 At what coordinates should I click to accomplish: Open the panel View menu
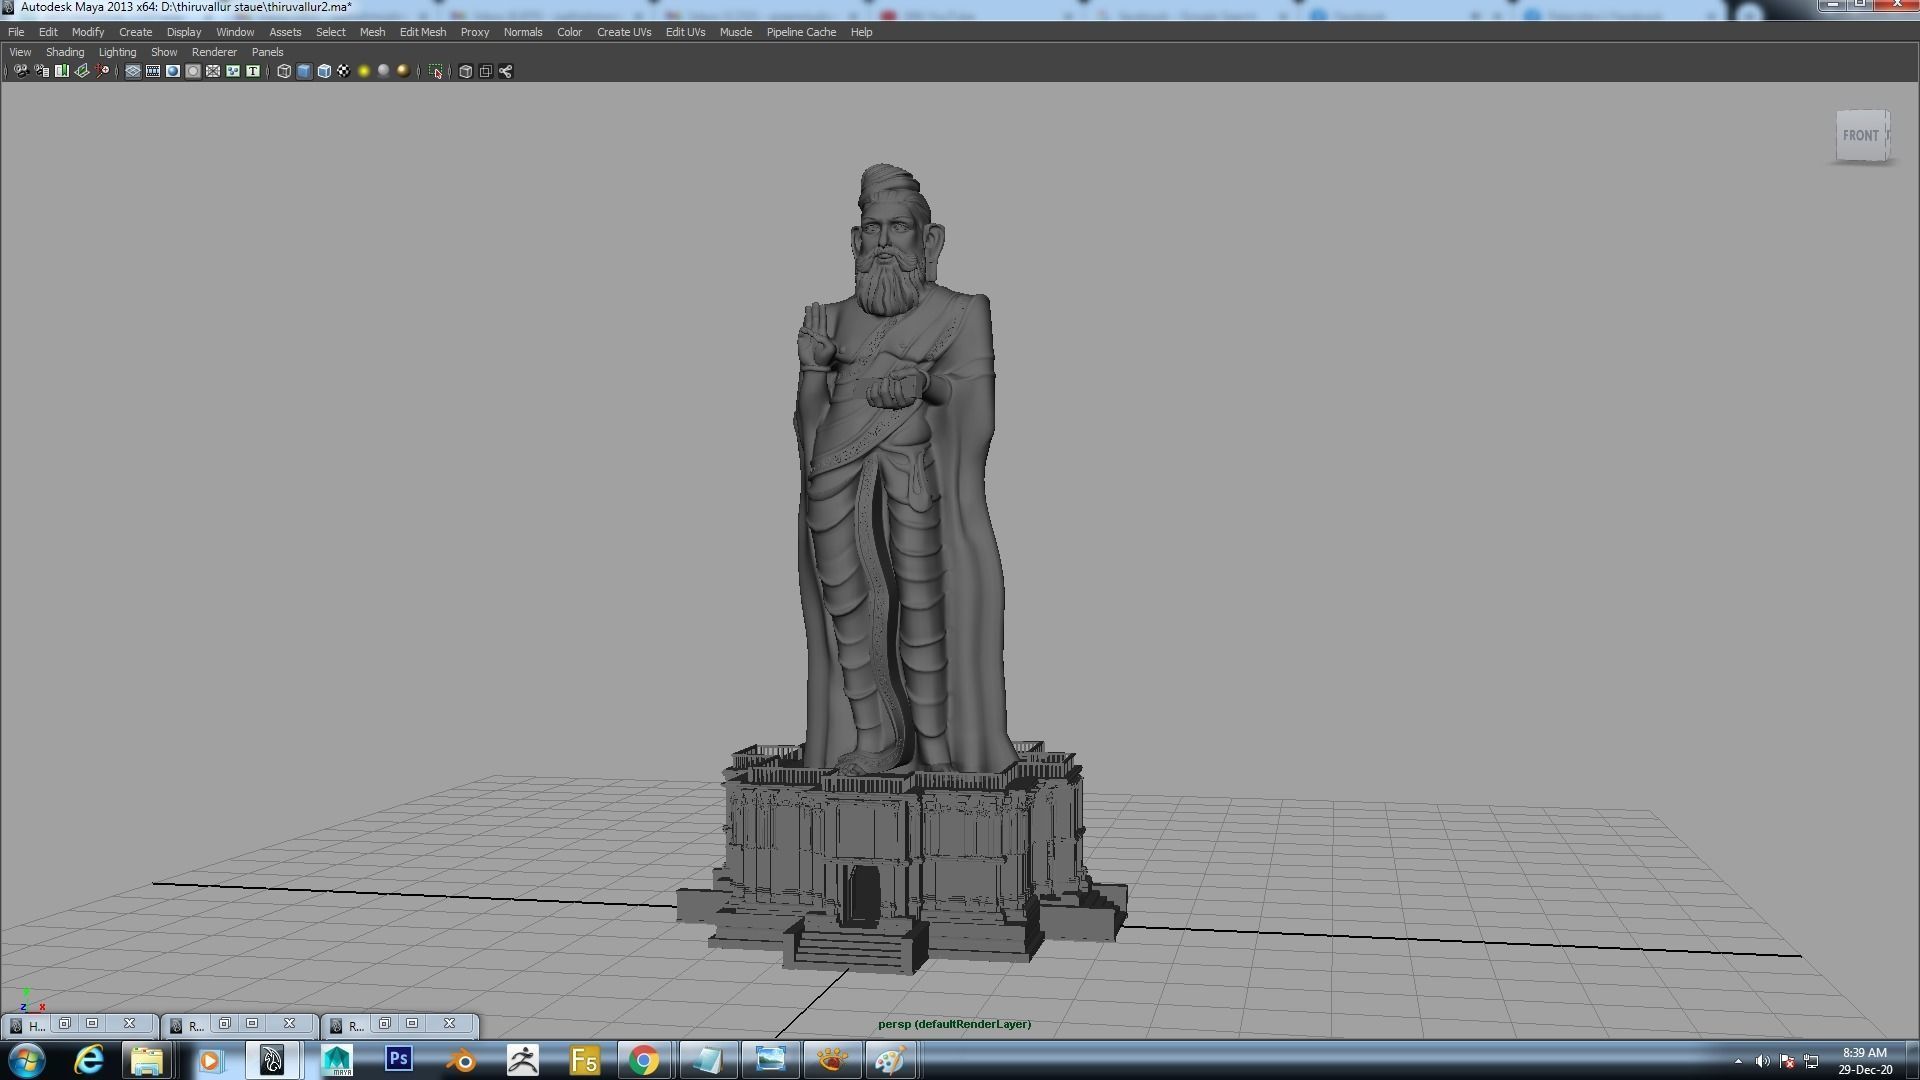click(x=20, y=52)
